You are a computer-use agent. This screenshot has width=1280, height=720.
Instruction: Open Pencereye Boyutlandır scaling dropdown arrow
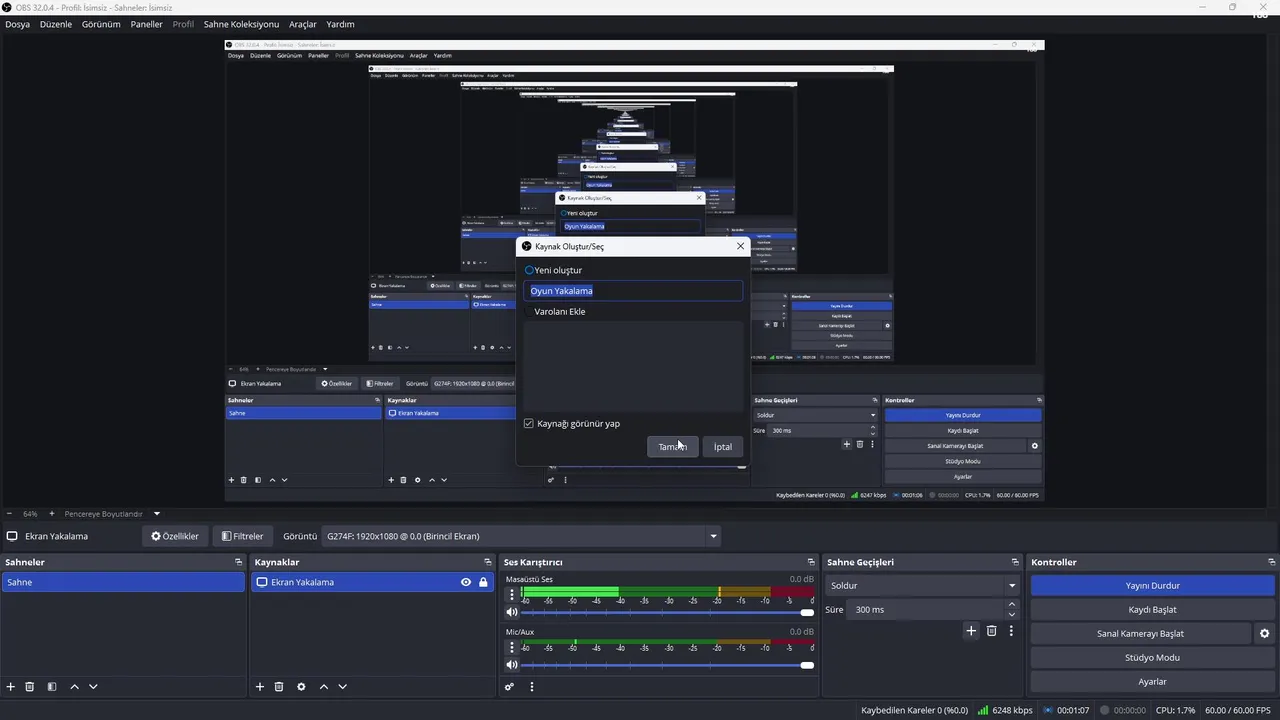[x=156, y=514]
